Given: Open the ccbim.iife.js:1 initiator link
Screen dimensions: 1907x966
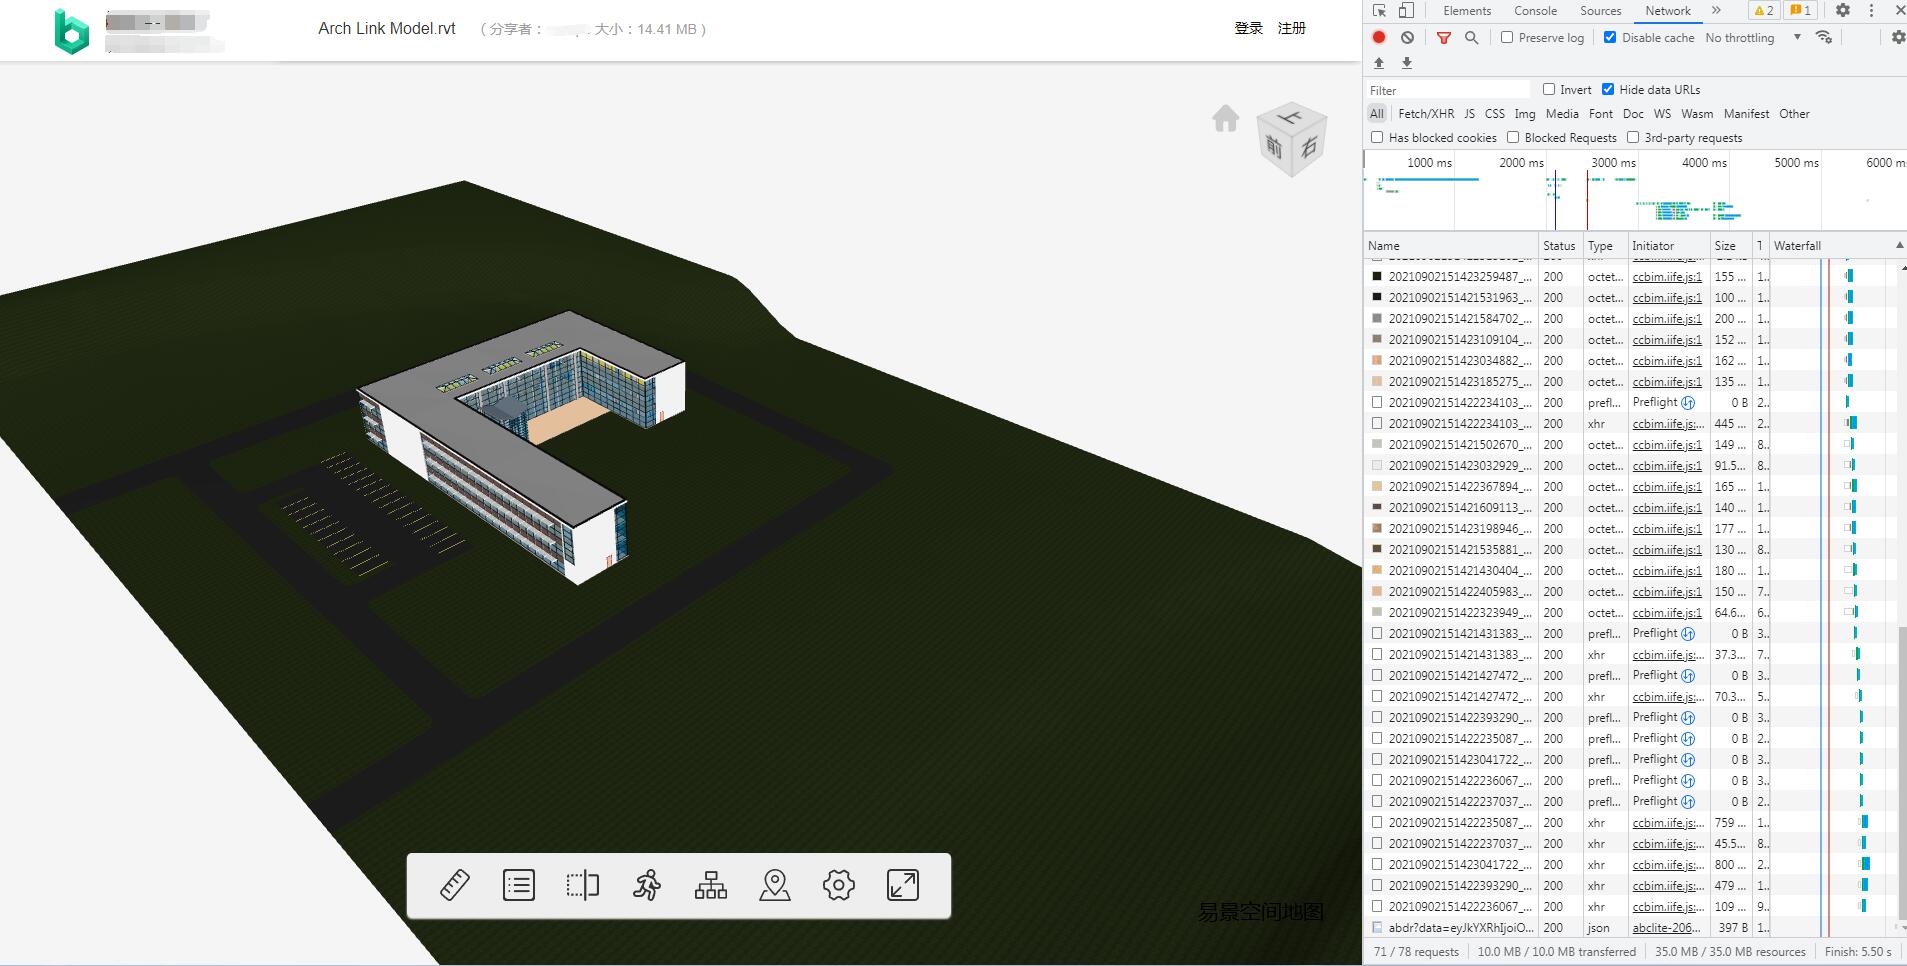Looking at the screenshot, I should coord(1665,276).
